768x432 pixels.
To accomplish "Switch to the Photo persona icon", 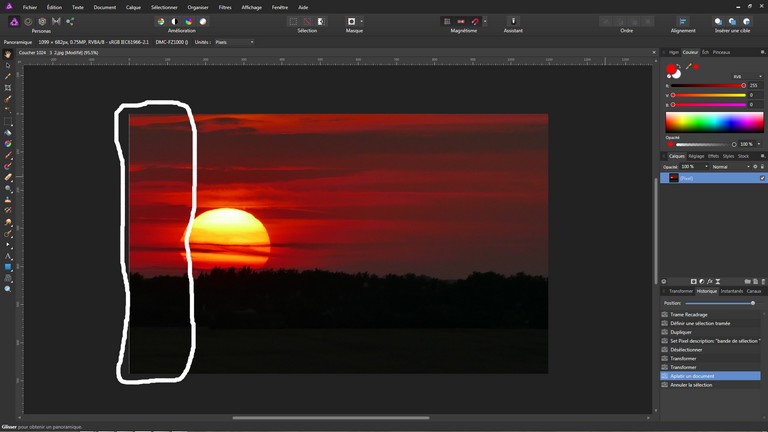I will pos(14,22).
